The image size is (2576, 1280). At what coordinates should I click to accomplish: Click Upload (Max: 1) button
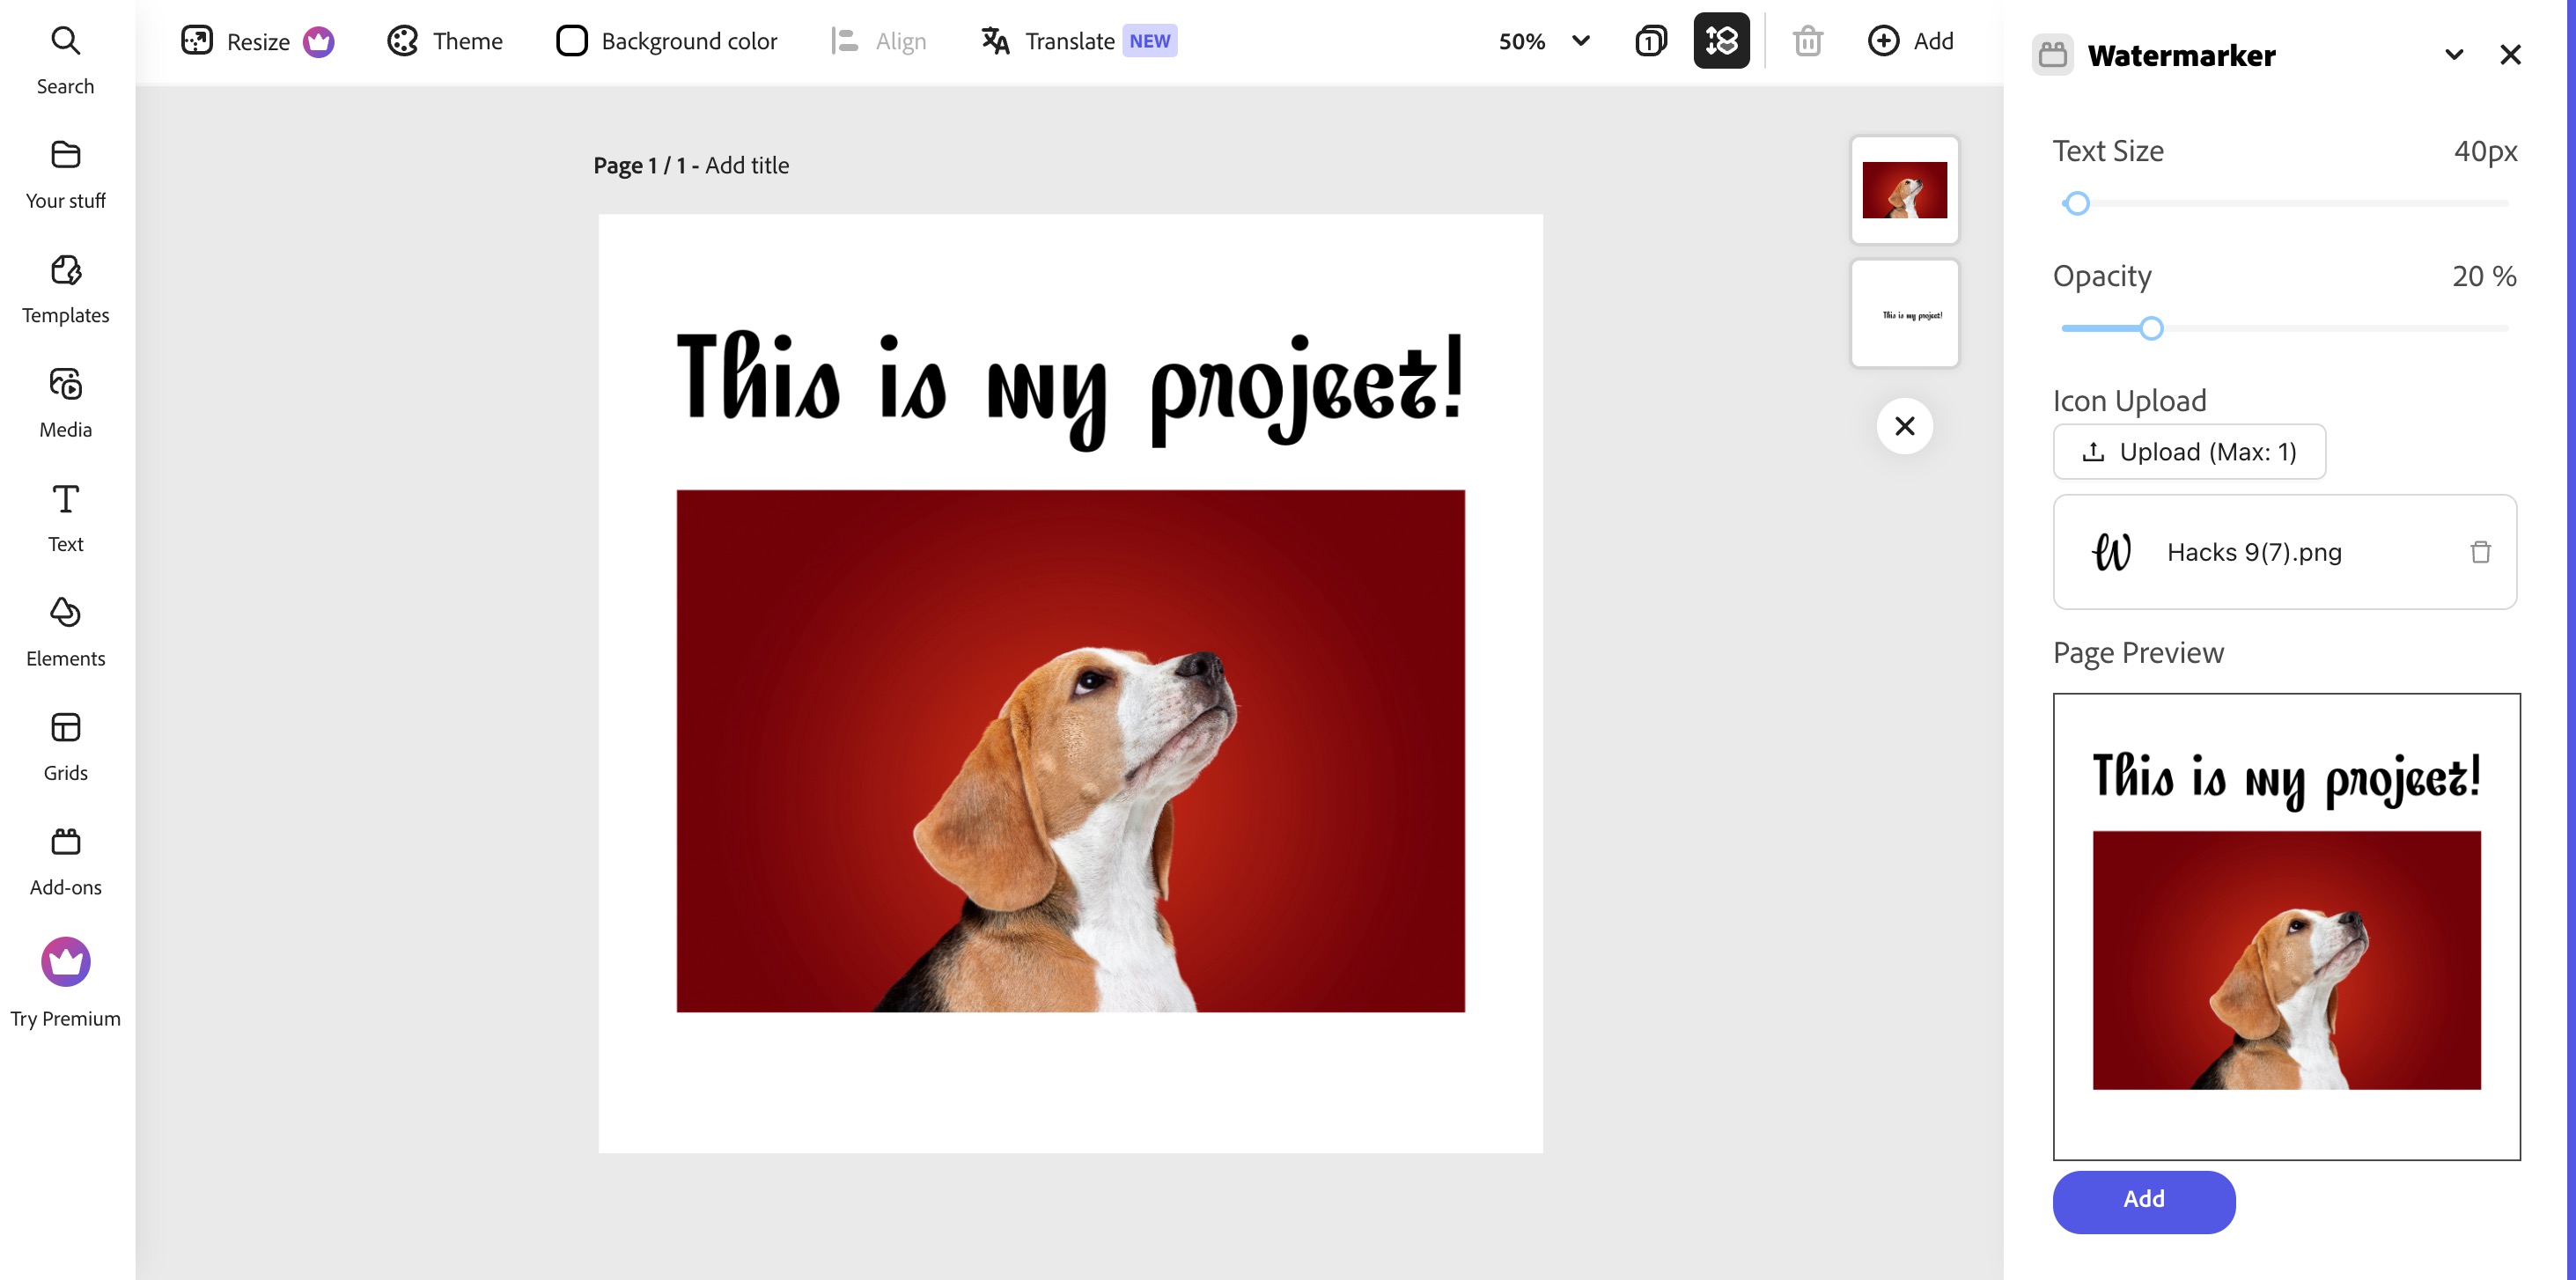(2189, 452)
